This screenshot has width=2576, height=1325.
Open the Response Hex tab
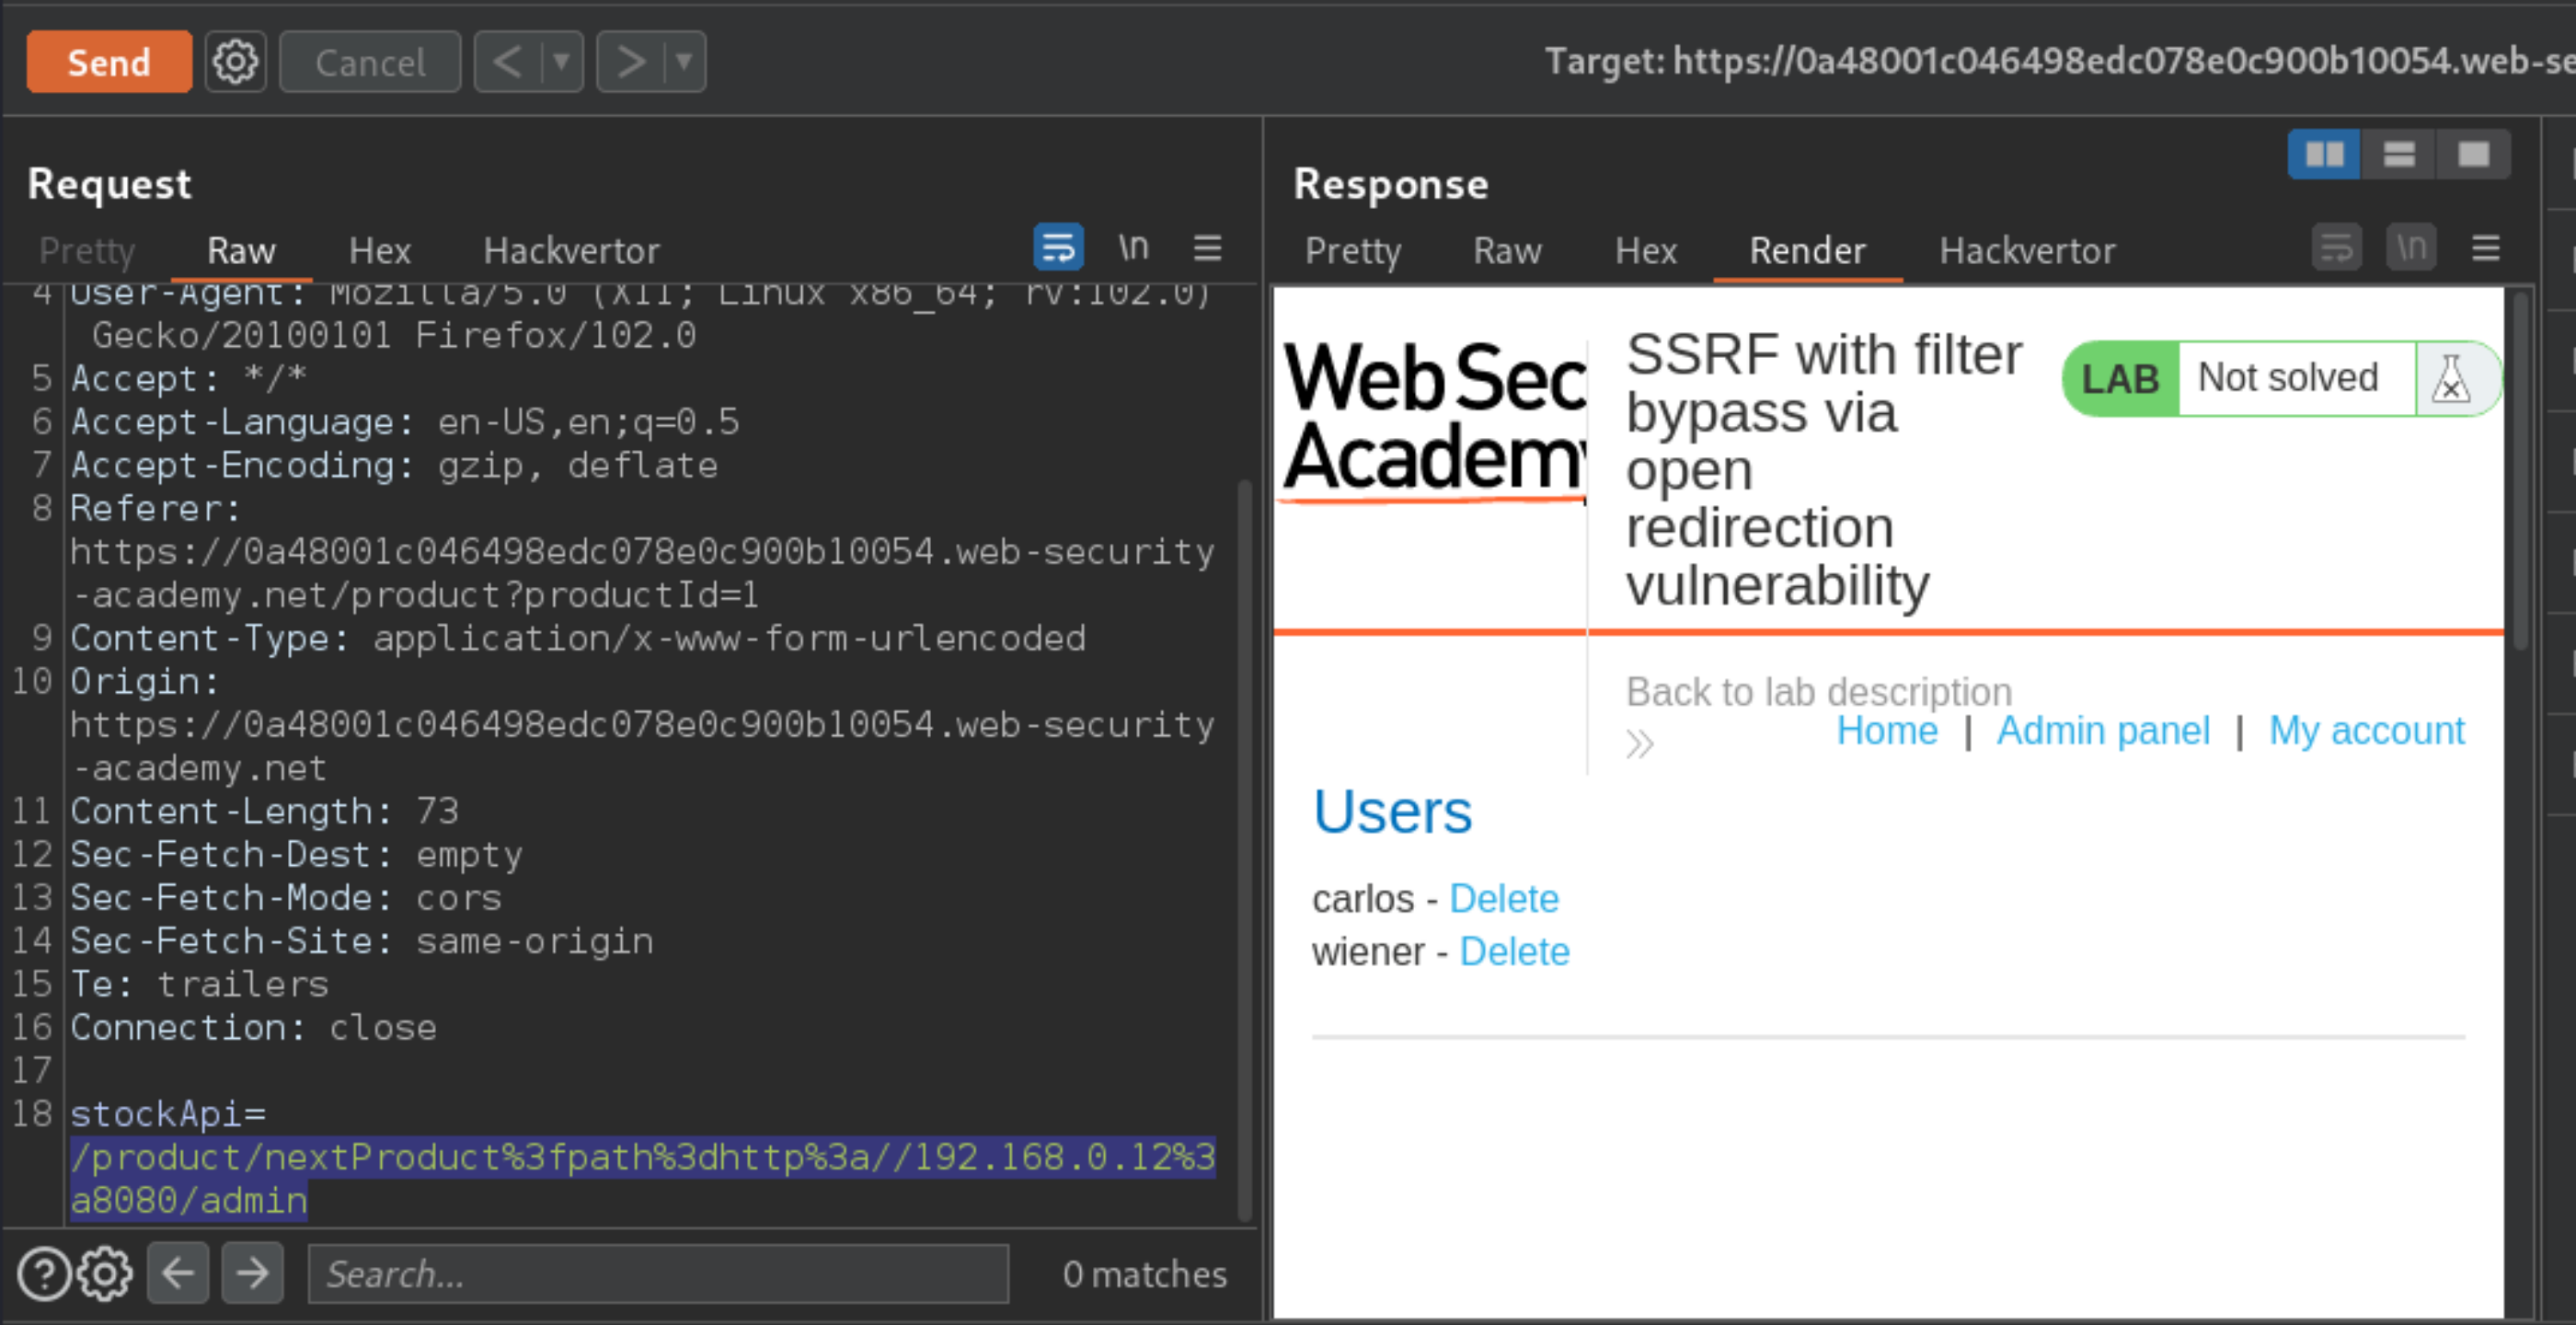[1646, 250]
